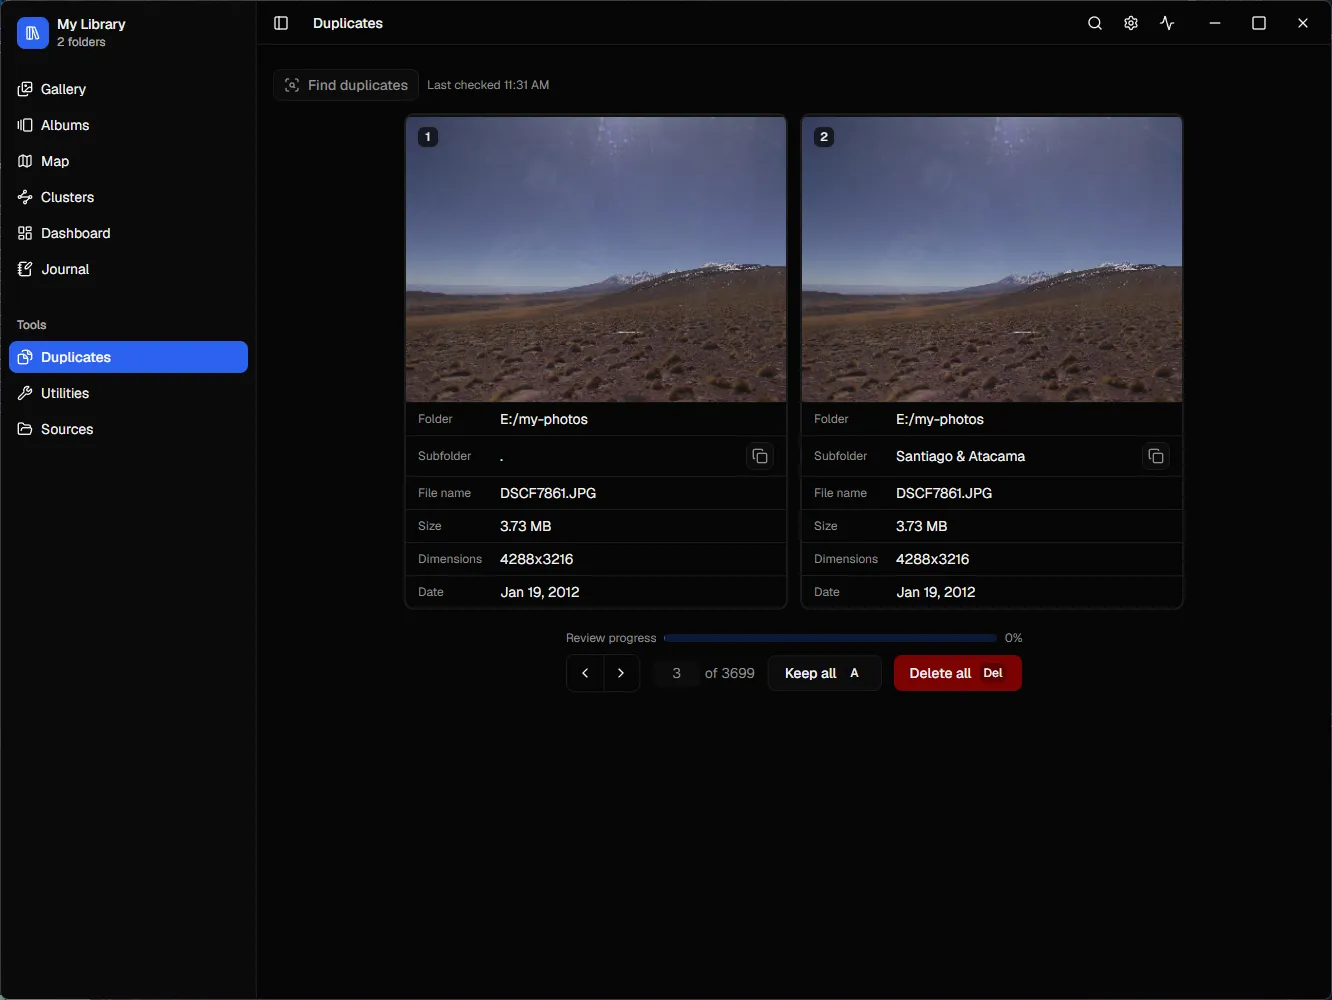The height and width of the screenshot is (1000, 1332).
Task: Click Find duplicates button
Action: pos(346,85)
